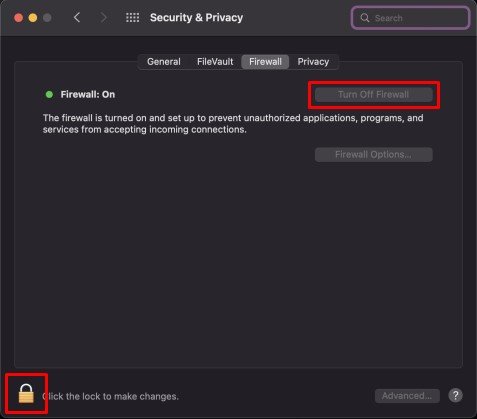The image size is (477, 419).
Task: Open help with the question mark button
Action: click(455, 396)
